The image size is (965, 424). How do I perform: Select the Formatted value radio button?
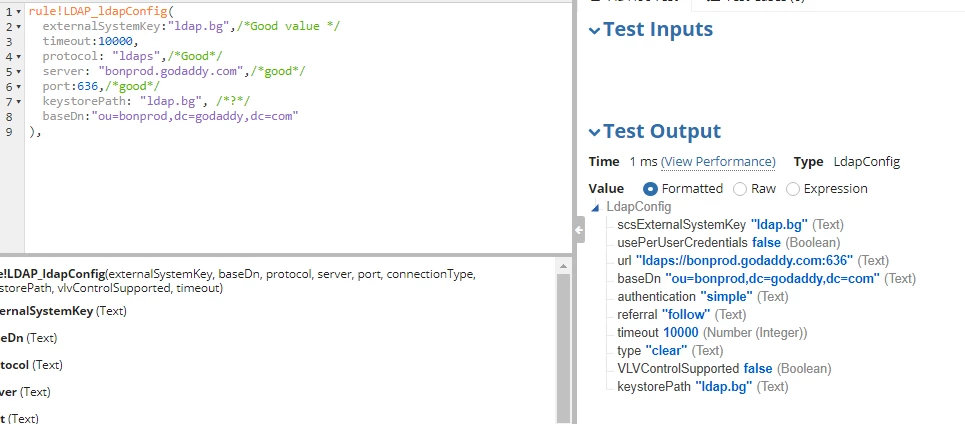[650, 189]
